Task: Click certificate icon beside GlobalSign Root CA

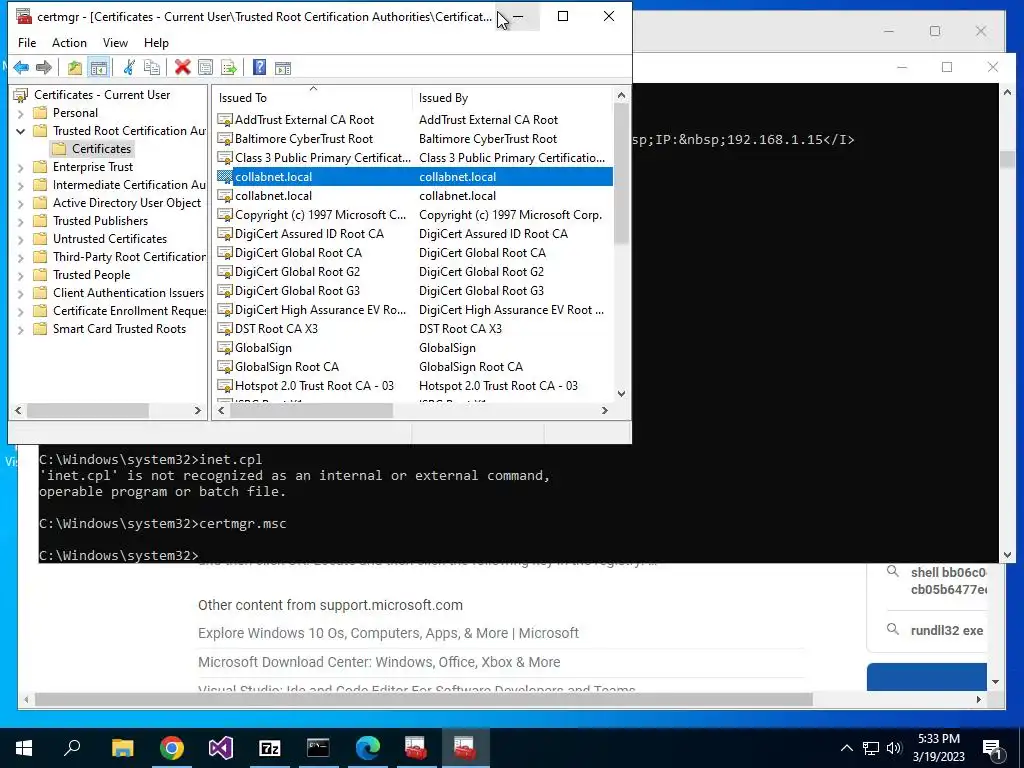Action: 225,367
